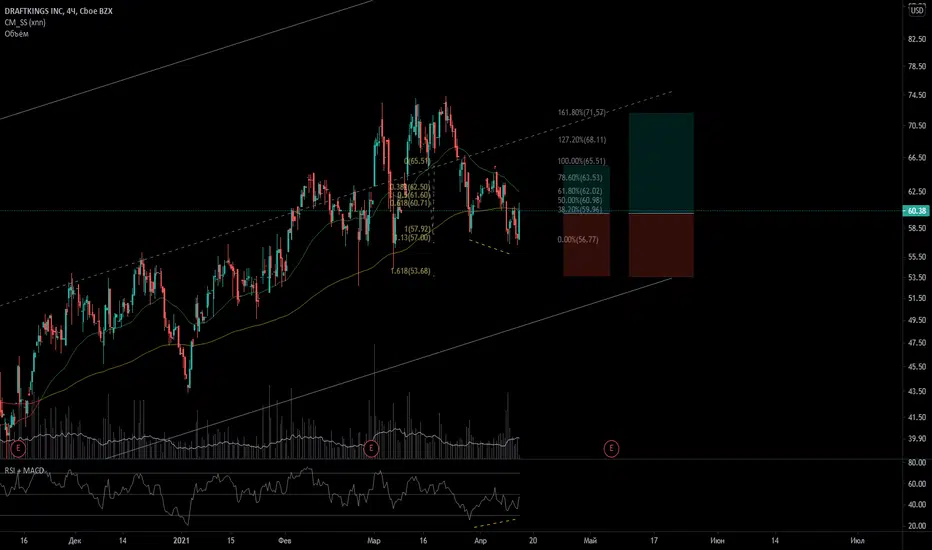Click the Июл date on the time axis
The height and width of the screenshot is (550, 932).
point(857,541)
